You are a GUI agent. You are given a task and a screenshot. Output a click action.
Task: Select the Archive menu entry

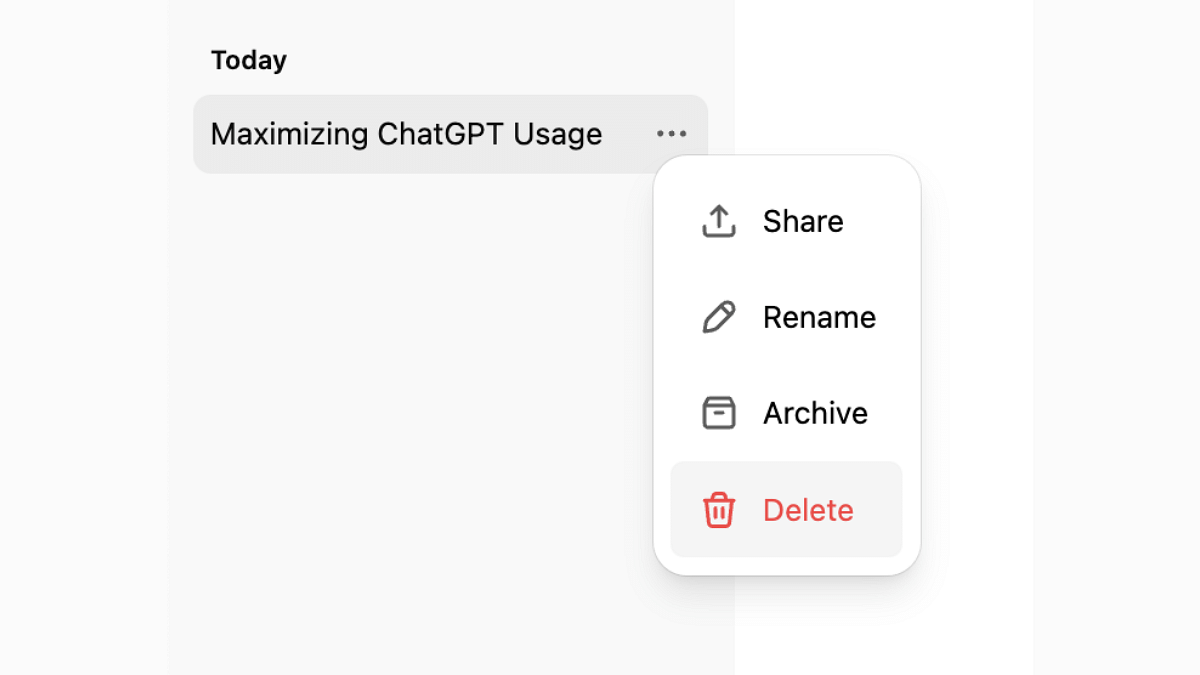(786, 413)
